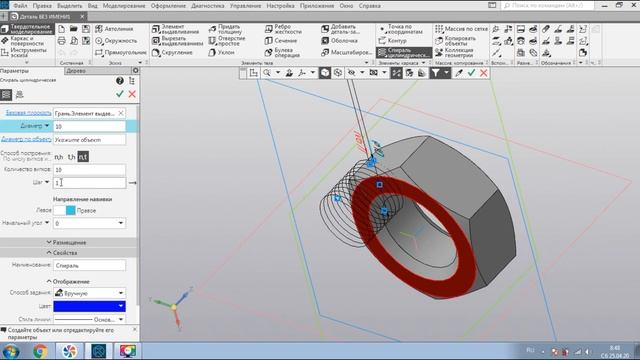640x360 pixels.
Task: Activate Каркас и поверхности toolset
Action: click(x=24, y=41)
